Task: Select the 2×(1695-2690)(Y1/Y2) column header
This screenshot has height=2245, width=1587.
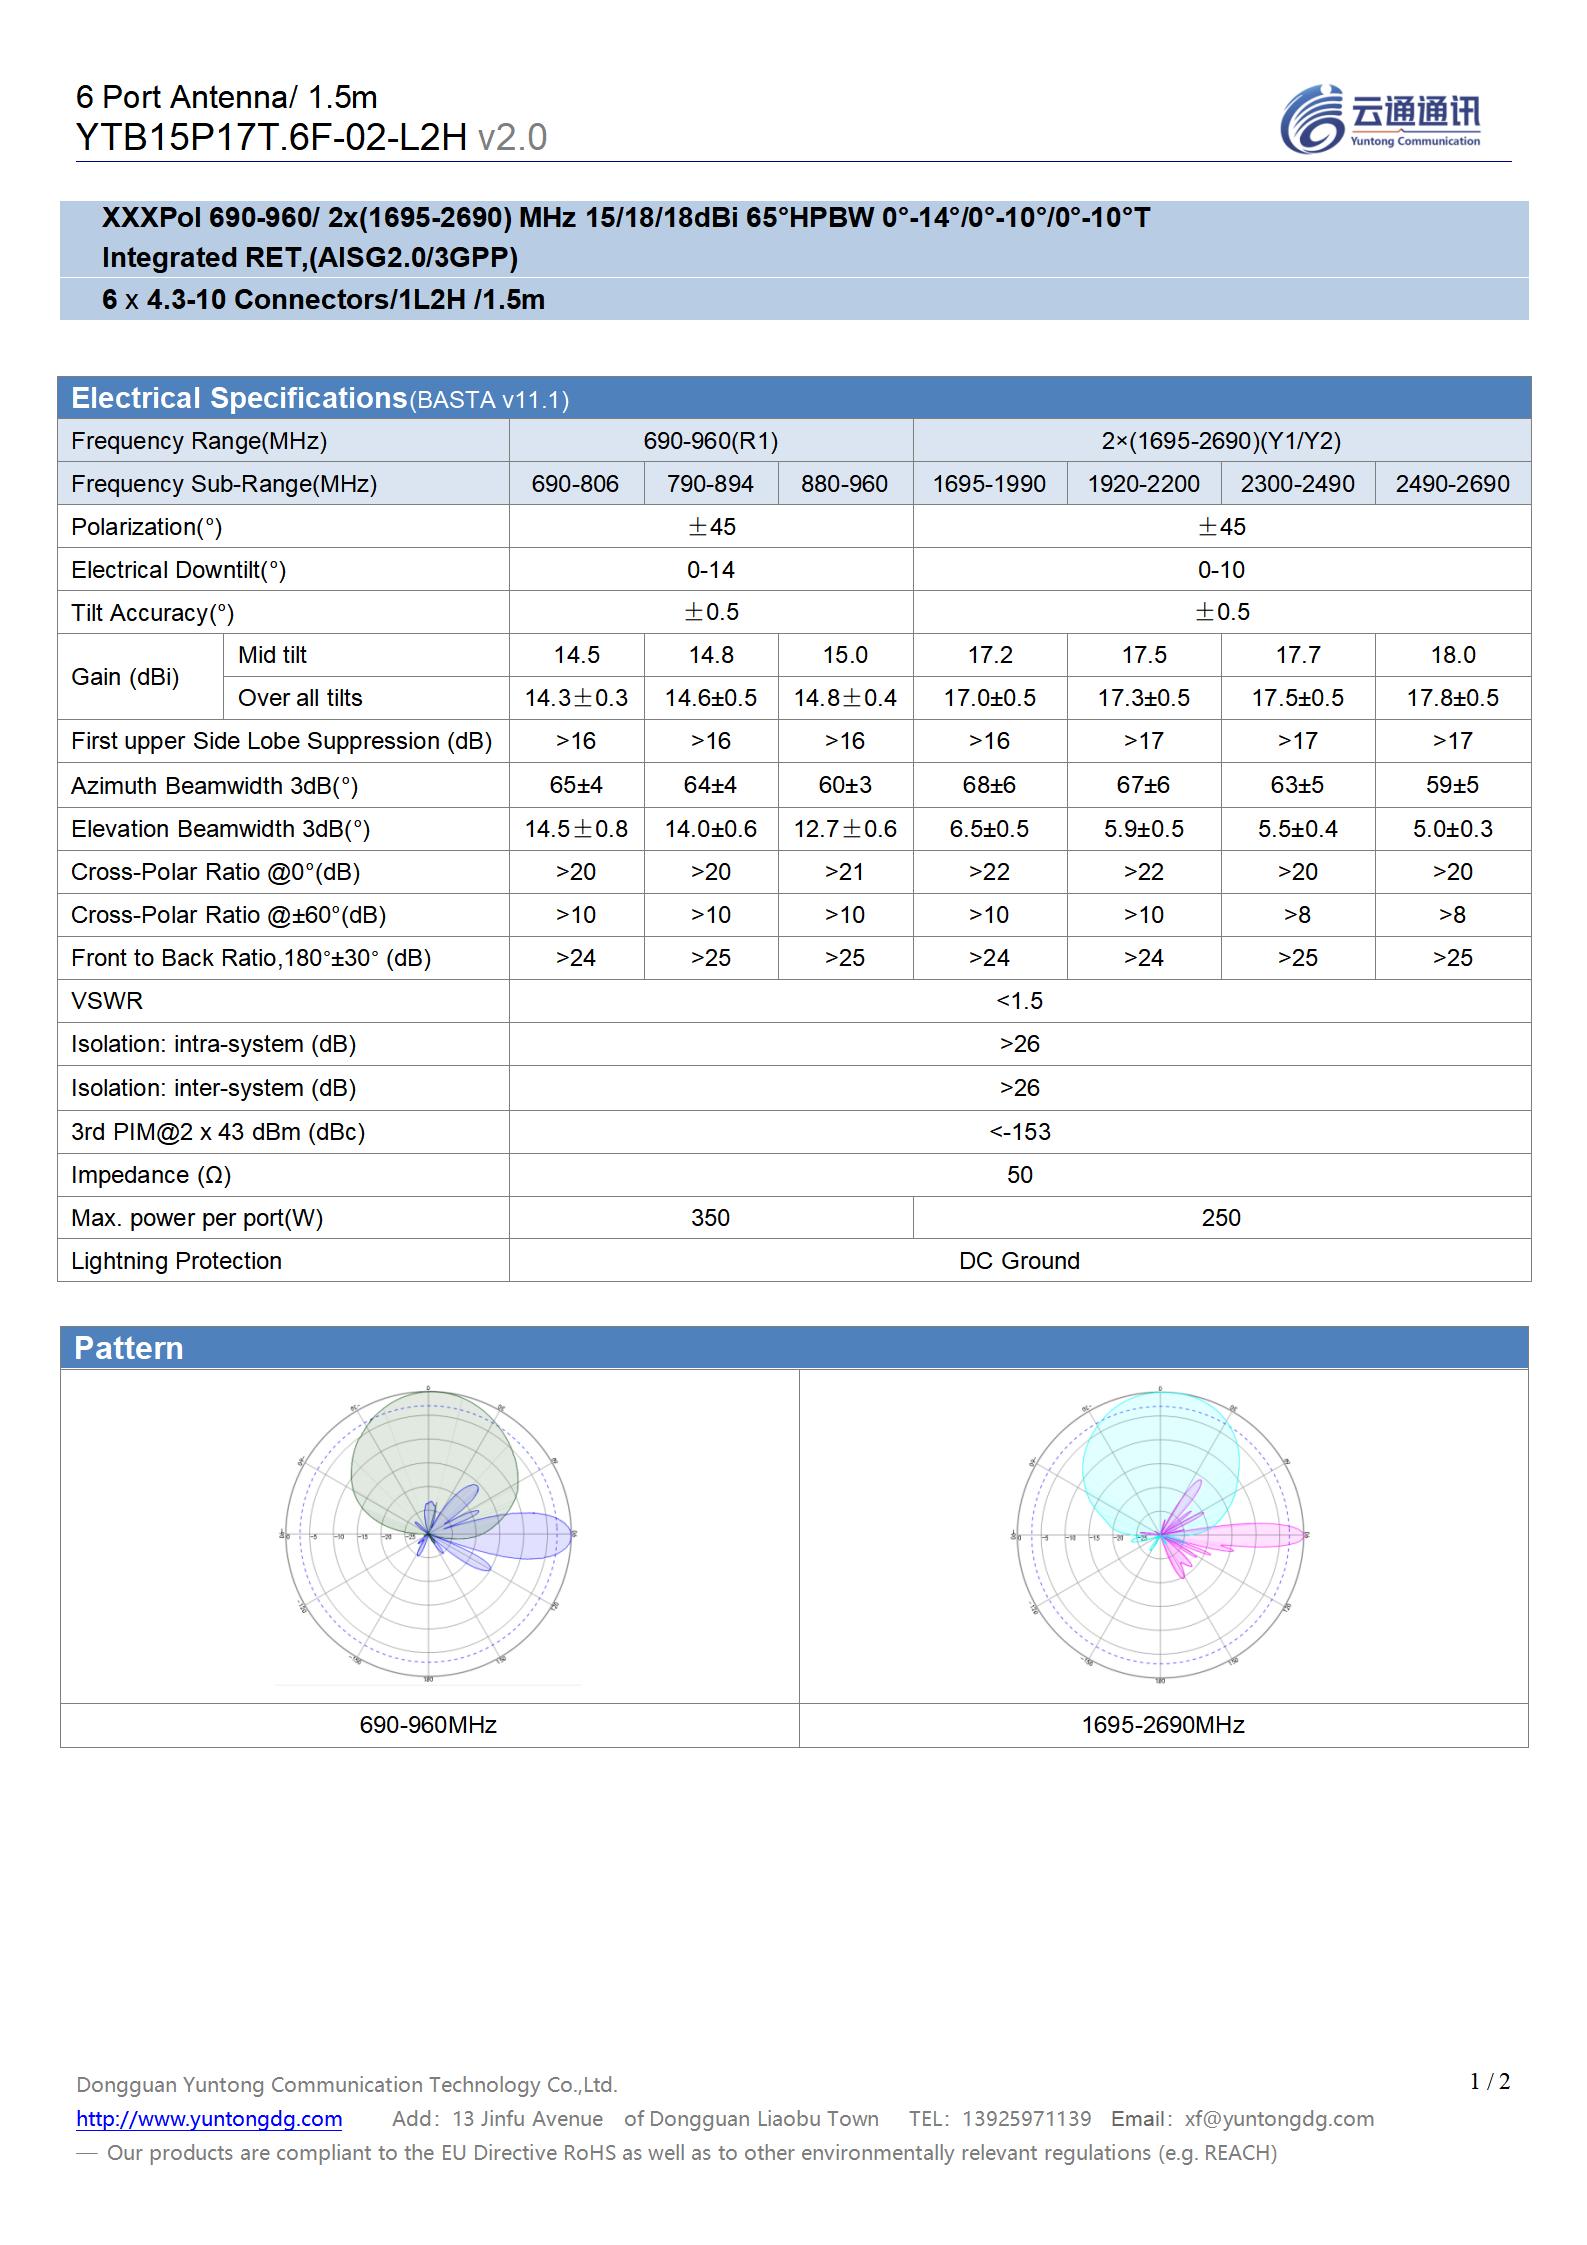Action: pyautogui.click(x=1221, y=441)
